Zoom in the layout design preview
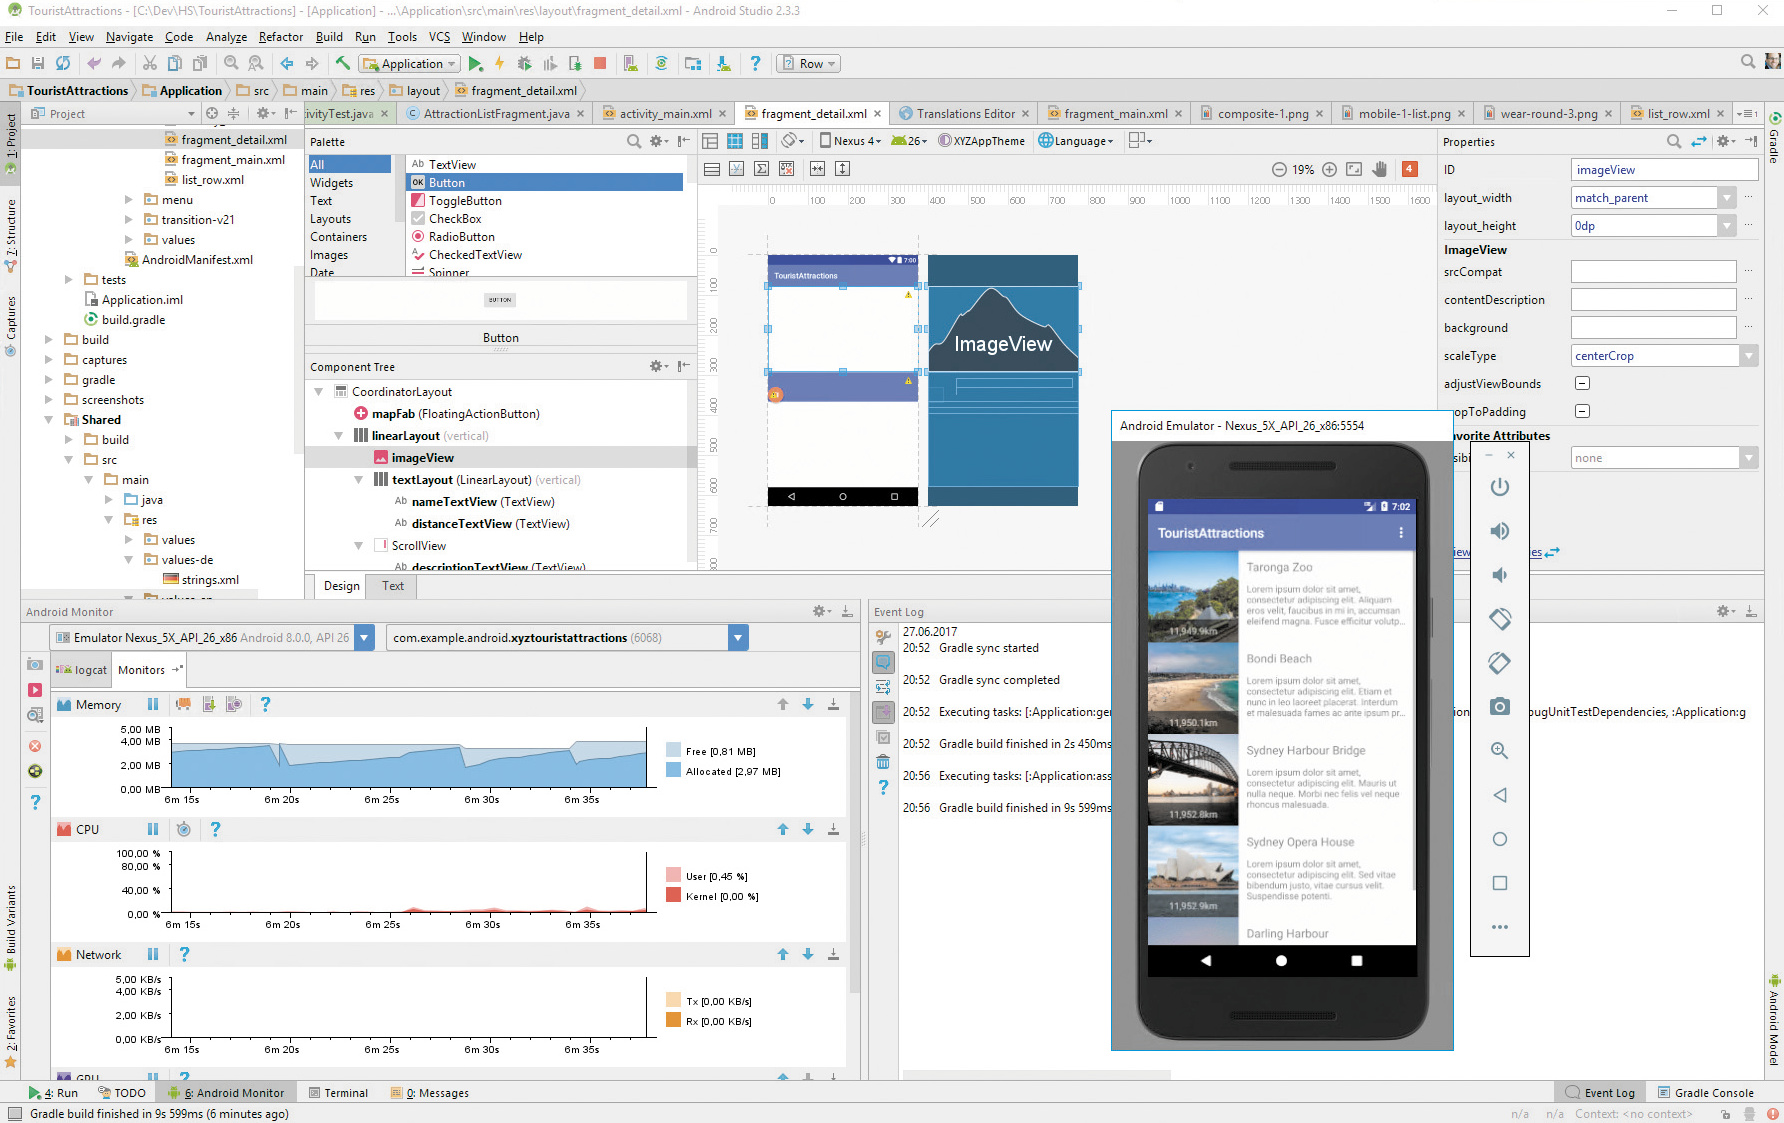 pos(1330,169)
